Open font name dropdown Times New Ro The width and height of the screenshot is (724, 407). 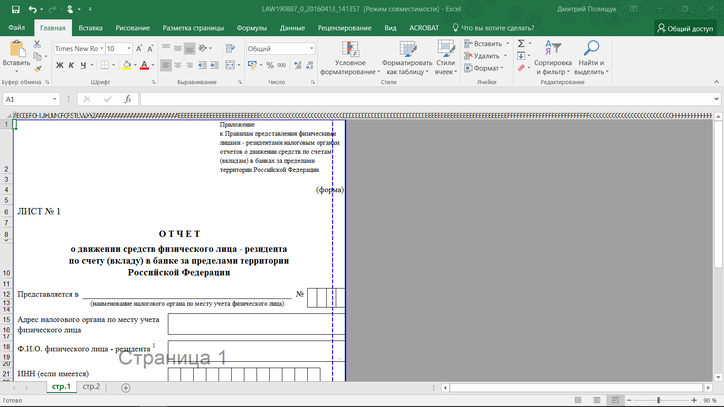(x=102, y=49)
